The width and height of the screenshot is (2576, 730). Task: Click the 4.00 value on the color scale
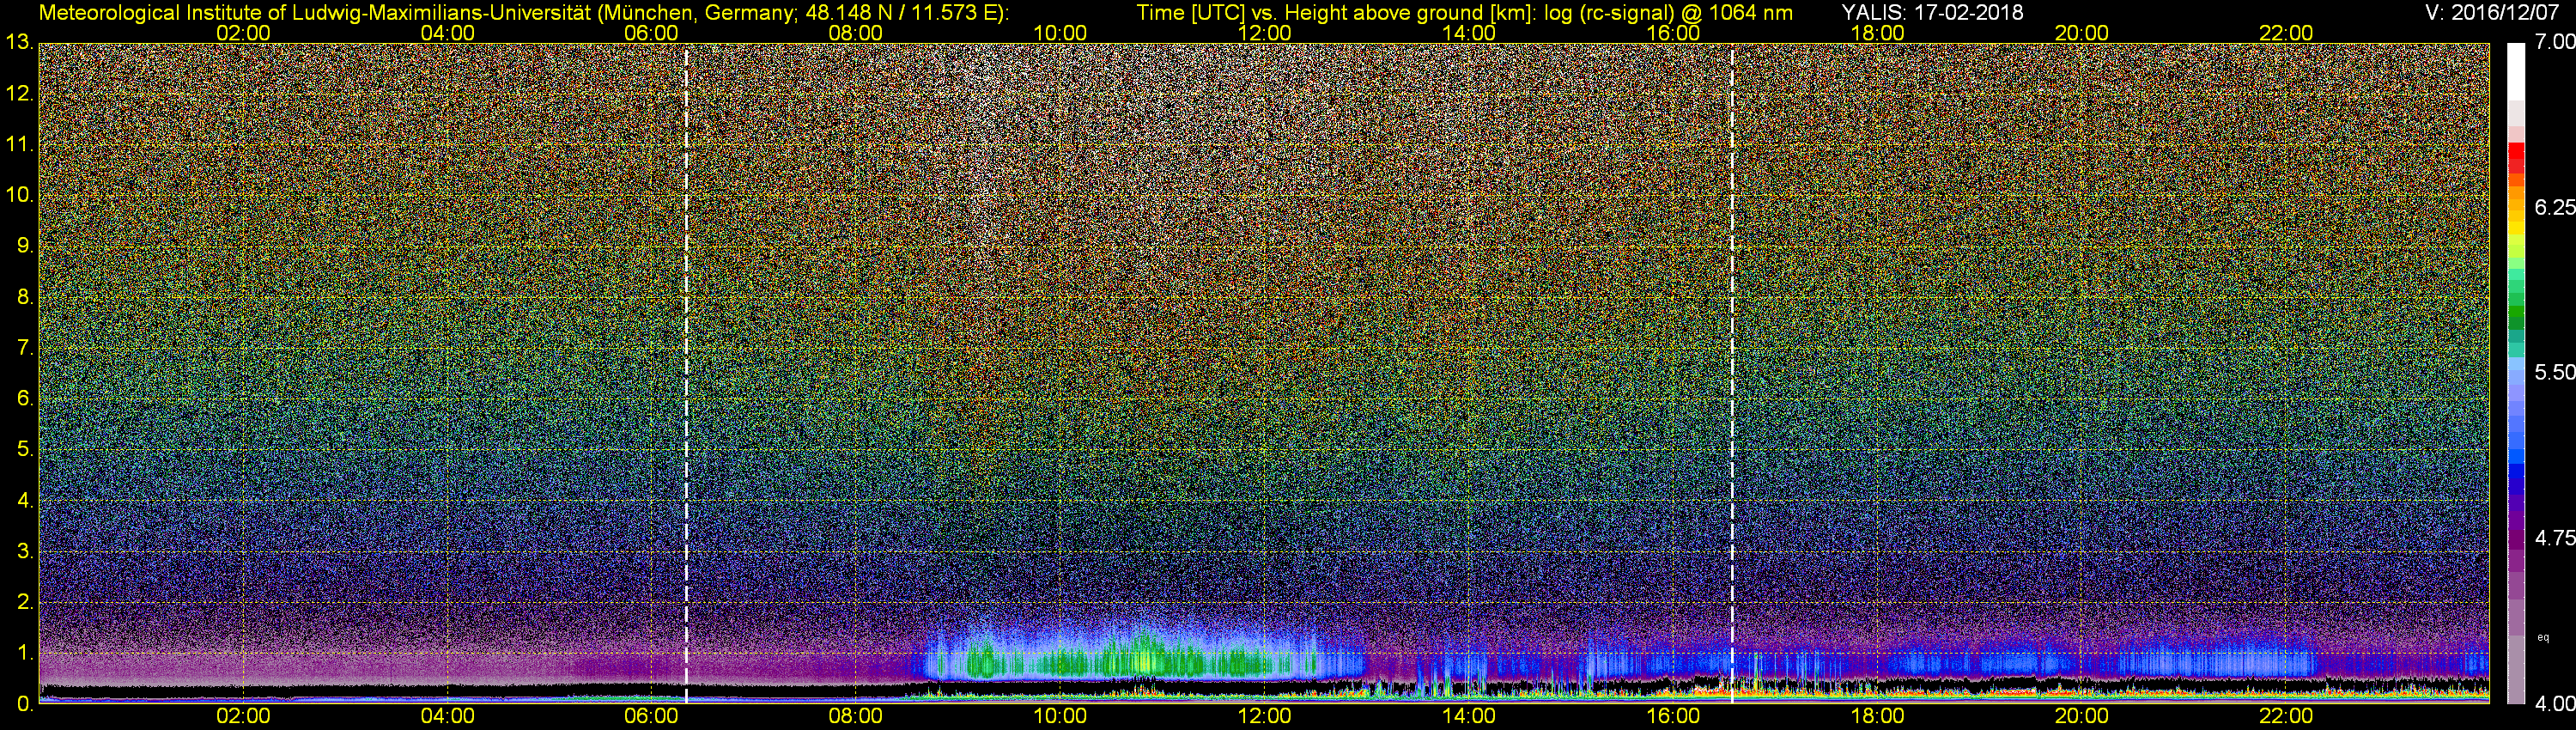coord(2555,704)
